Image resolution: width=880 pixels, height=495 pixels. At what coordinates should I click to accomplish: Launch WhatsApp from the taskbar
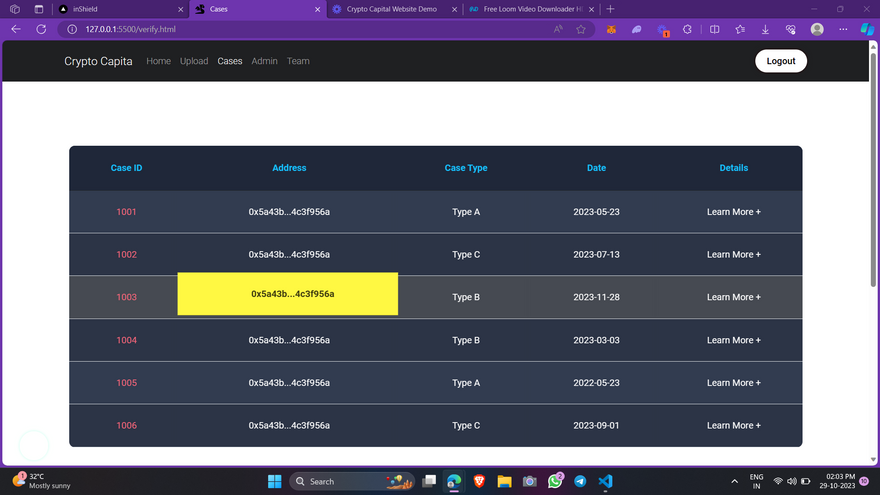click(555, 481)
